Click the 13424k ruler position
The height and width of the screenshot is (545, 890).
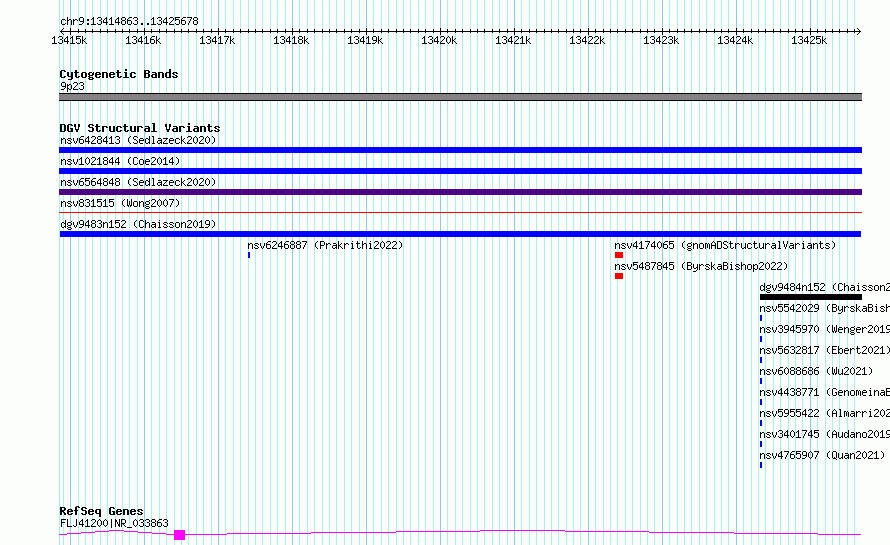coord(735,40)
